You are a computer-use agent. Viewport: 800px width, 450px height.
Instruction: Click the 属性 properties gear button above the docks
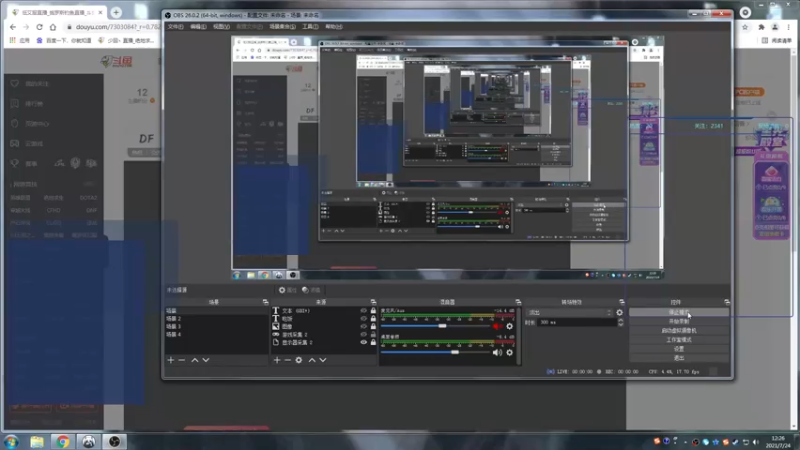288,290
